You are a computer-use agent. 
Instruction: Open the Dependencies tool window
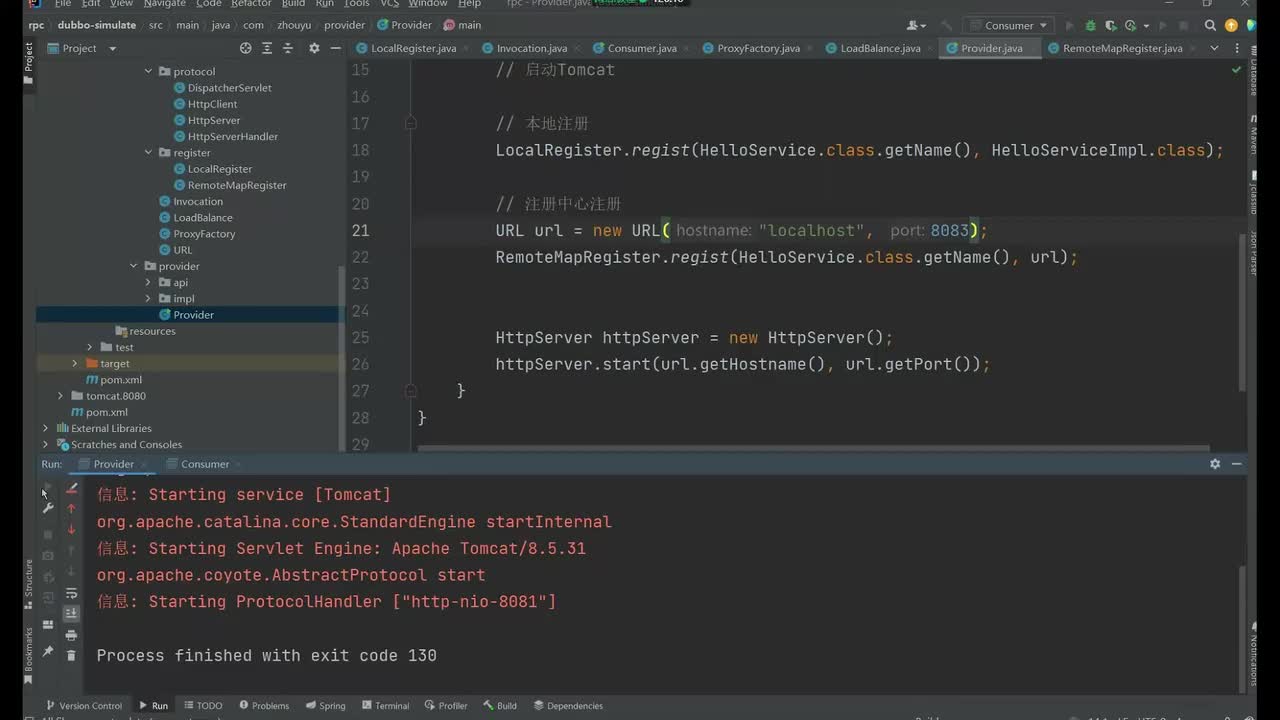568,706
